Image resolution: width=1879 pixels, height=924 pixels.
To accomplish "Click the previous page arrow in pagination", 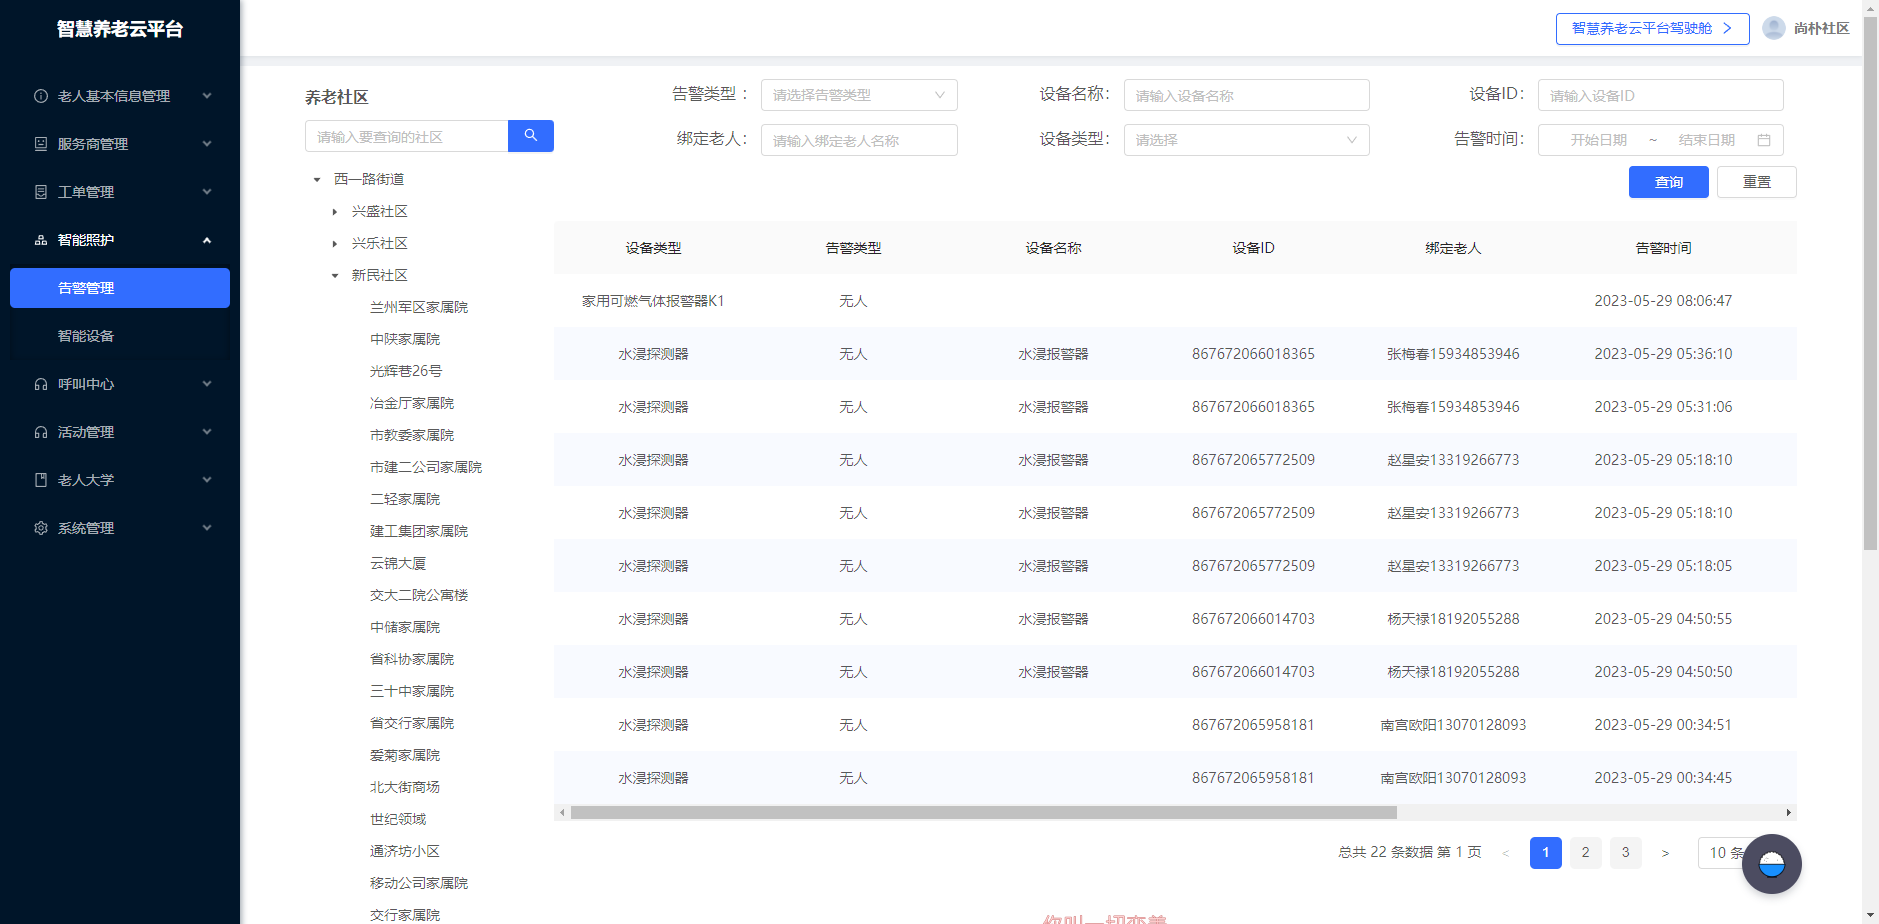I will click(x=1505, y=853).
